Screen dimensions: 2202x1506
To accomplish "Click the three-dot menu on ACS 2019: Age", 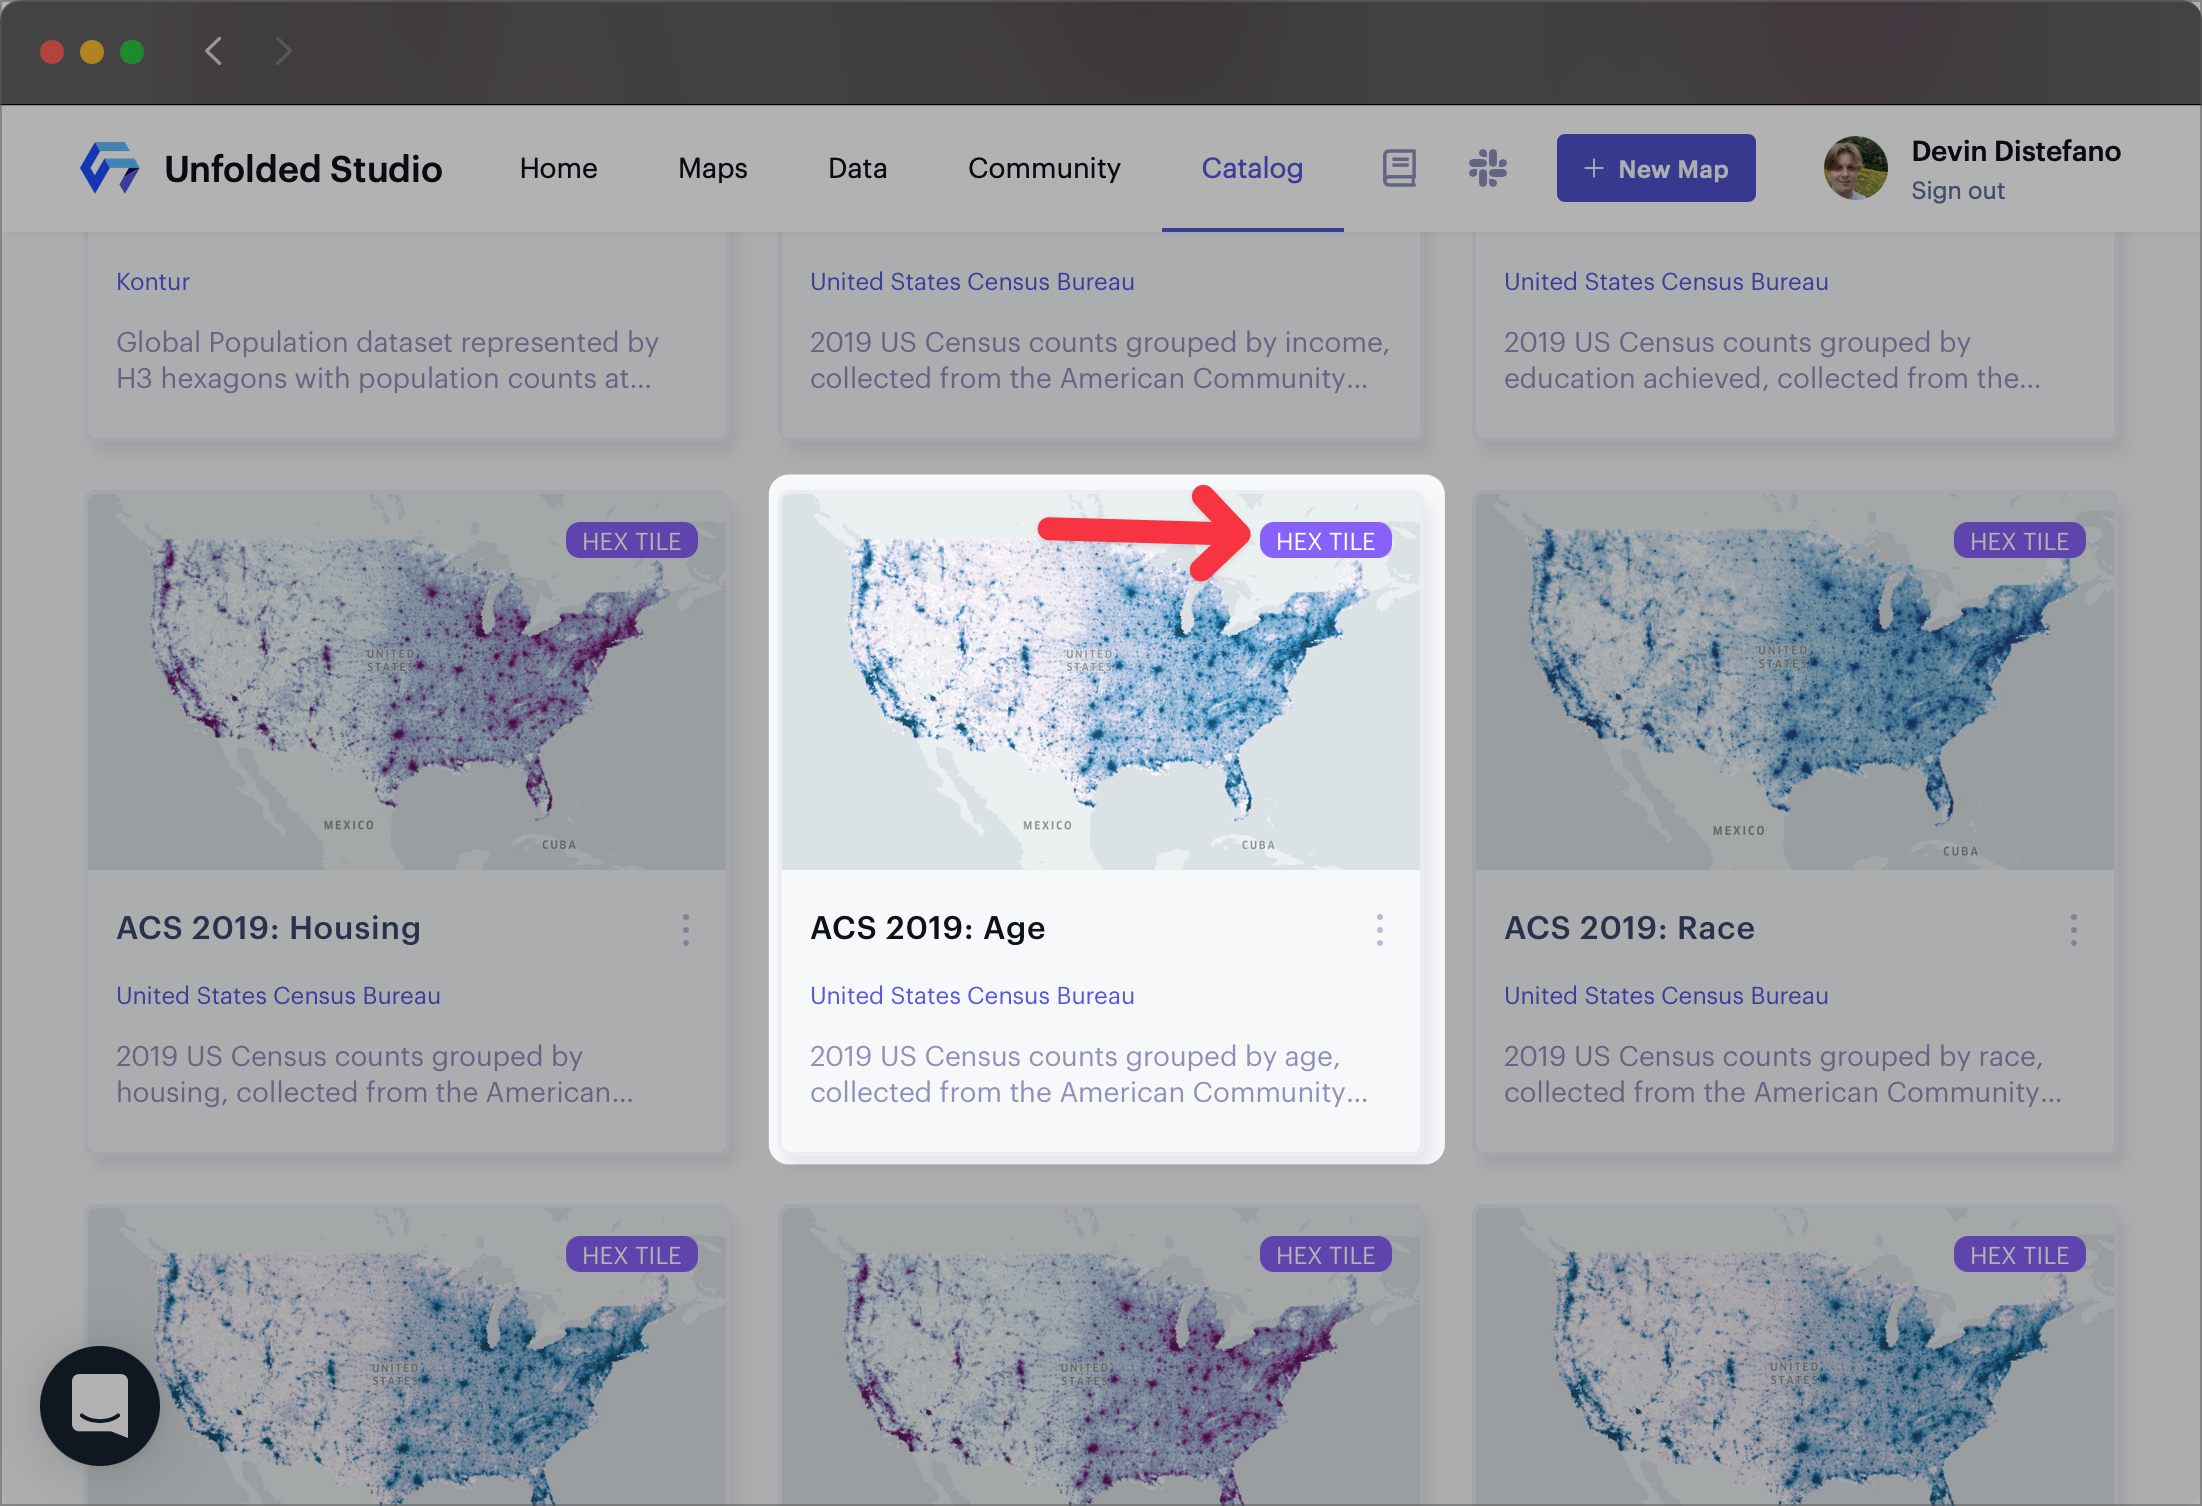I will 1380,929.
